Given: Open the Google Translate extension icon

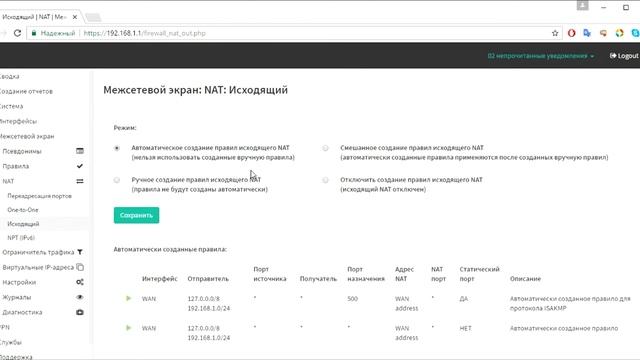Looking at the screenshot, I should (587, 33).
